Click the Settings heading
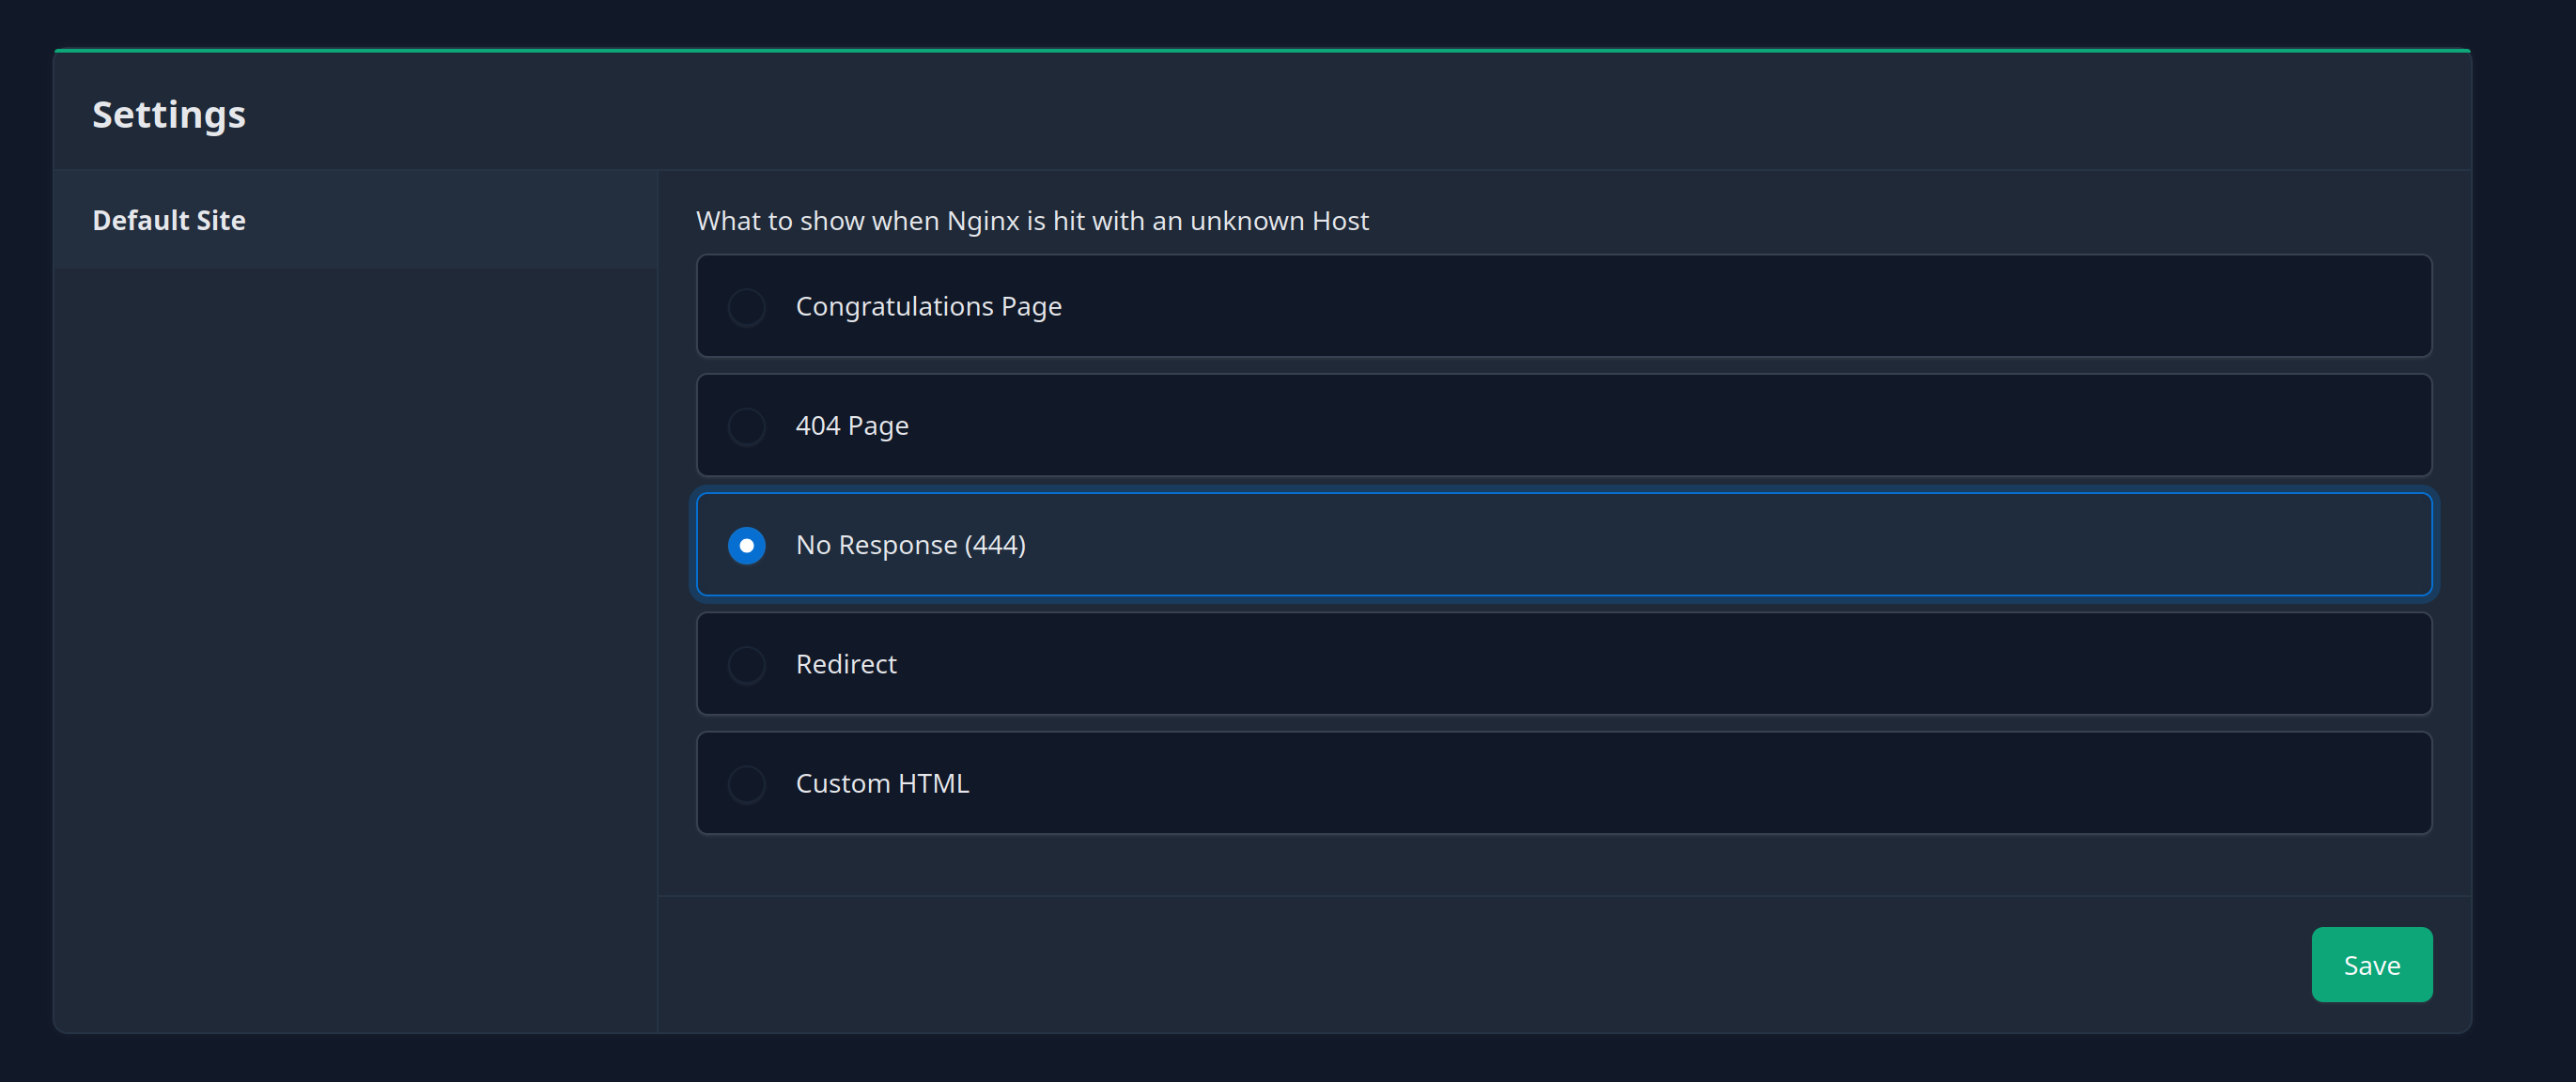This screenshot has width=2576, height=1082. pos(169,115)
